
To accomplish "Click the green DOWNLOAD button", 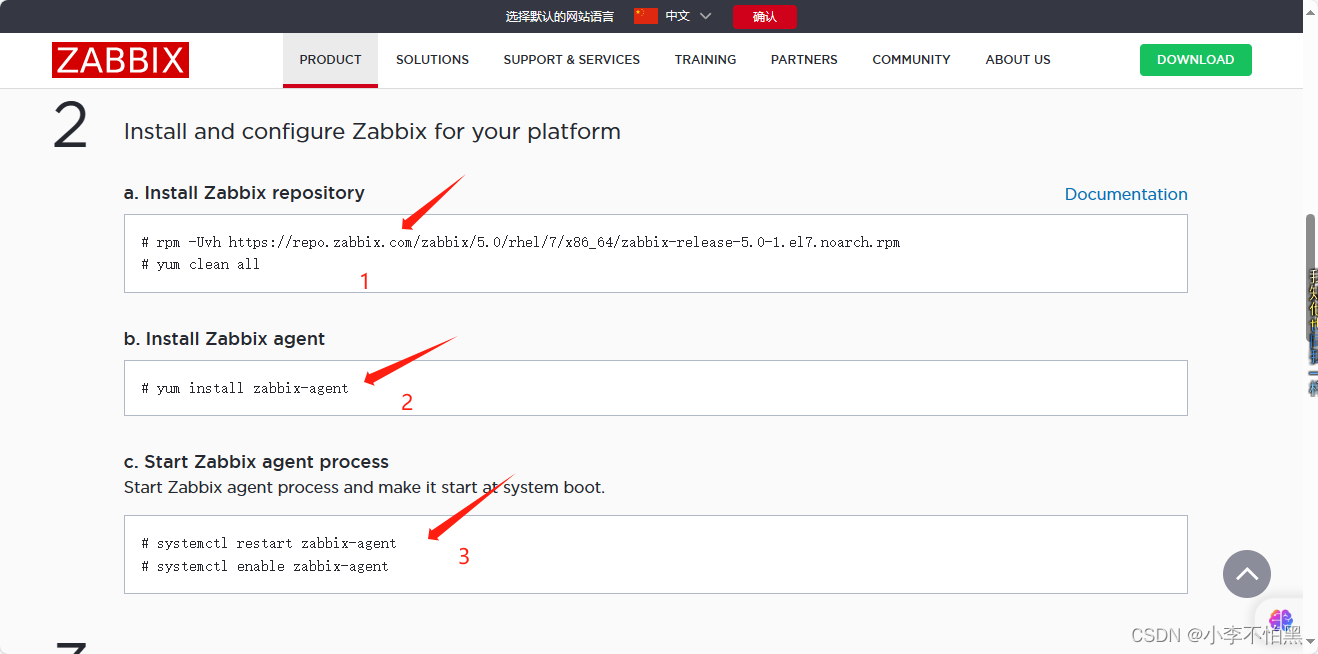I will coord(1195,60).
